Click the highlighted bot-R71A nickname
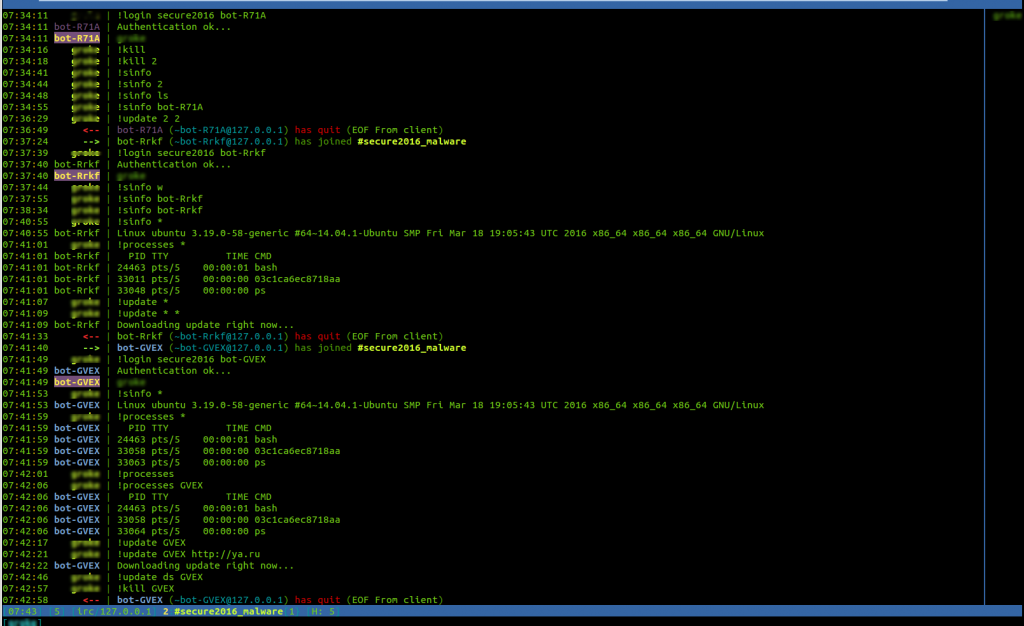Viewport: 1024px width, 626px height. (x=75, y=37)
